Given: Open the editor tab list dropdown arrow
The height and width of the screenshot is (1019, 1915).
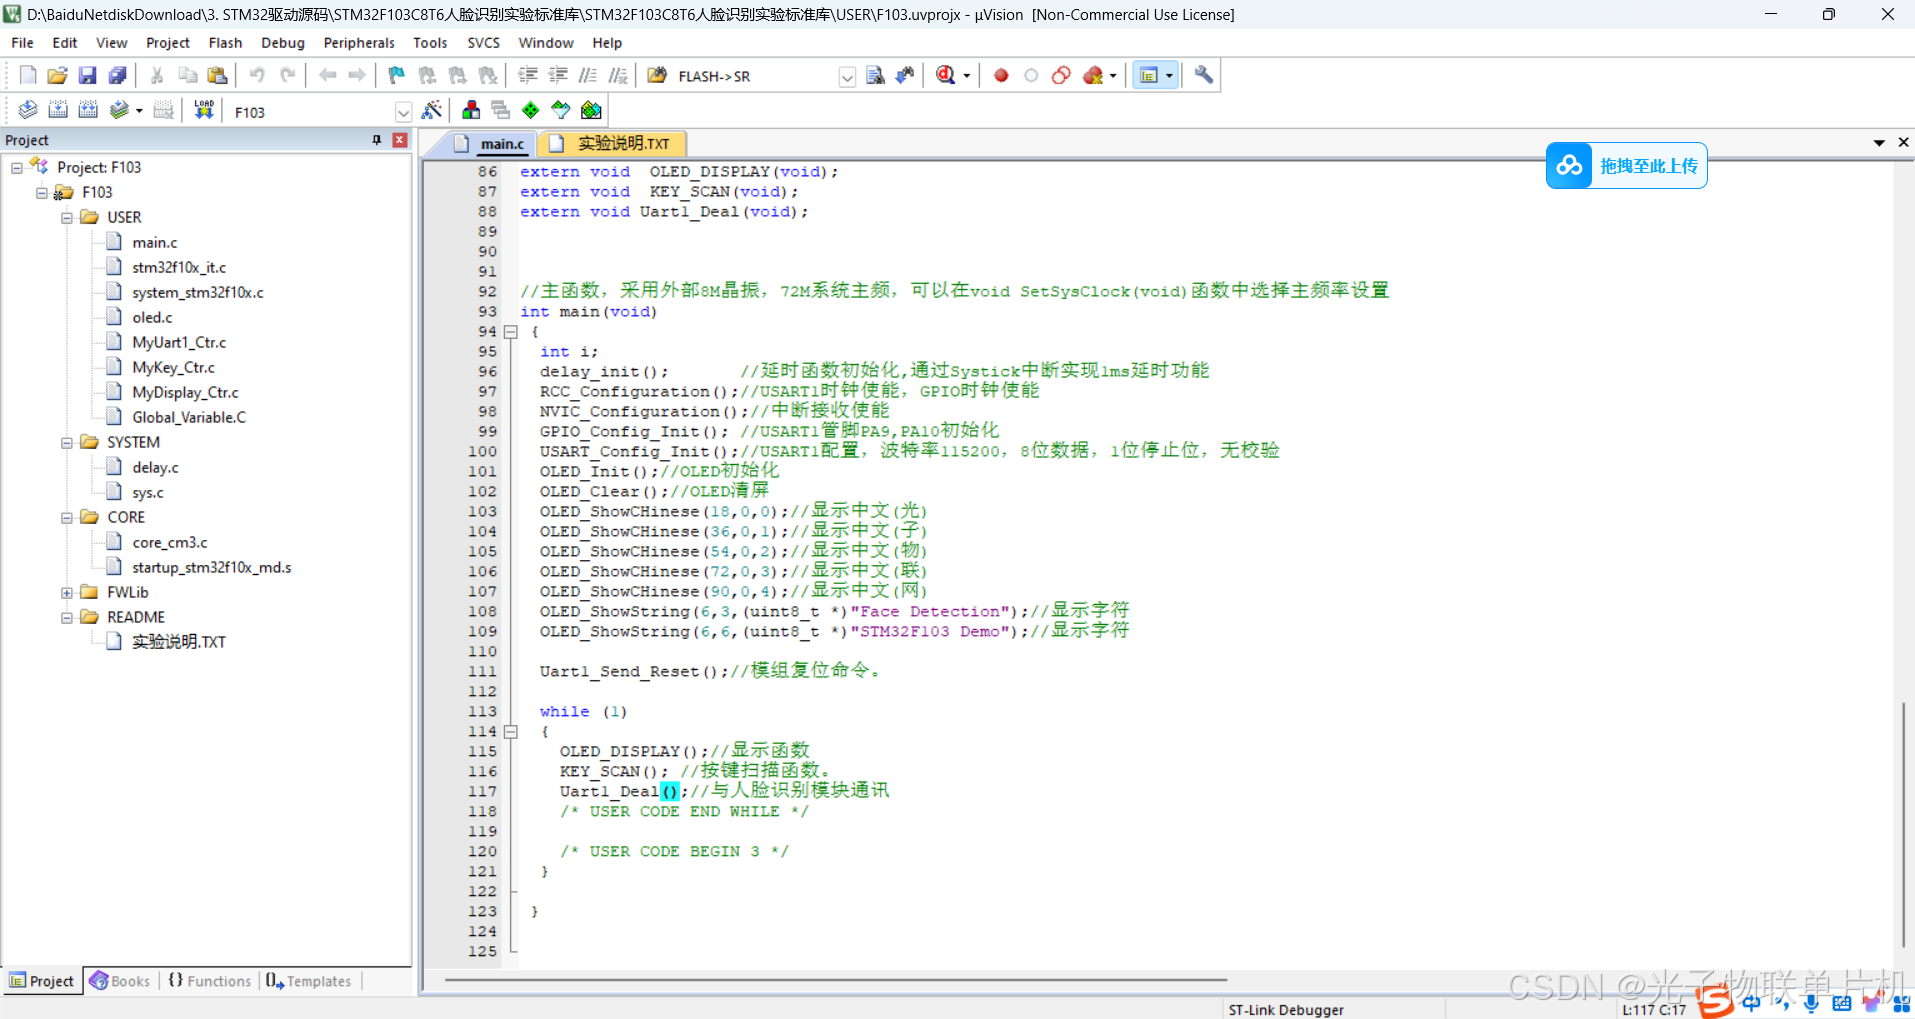Looking at the screenshot, I should 1879,143.
